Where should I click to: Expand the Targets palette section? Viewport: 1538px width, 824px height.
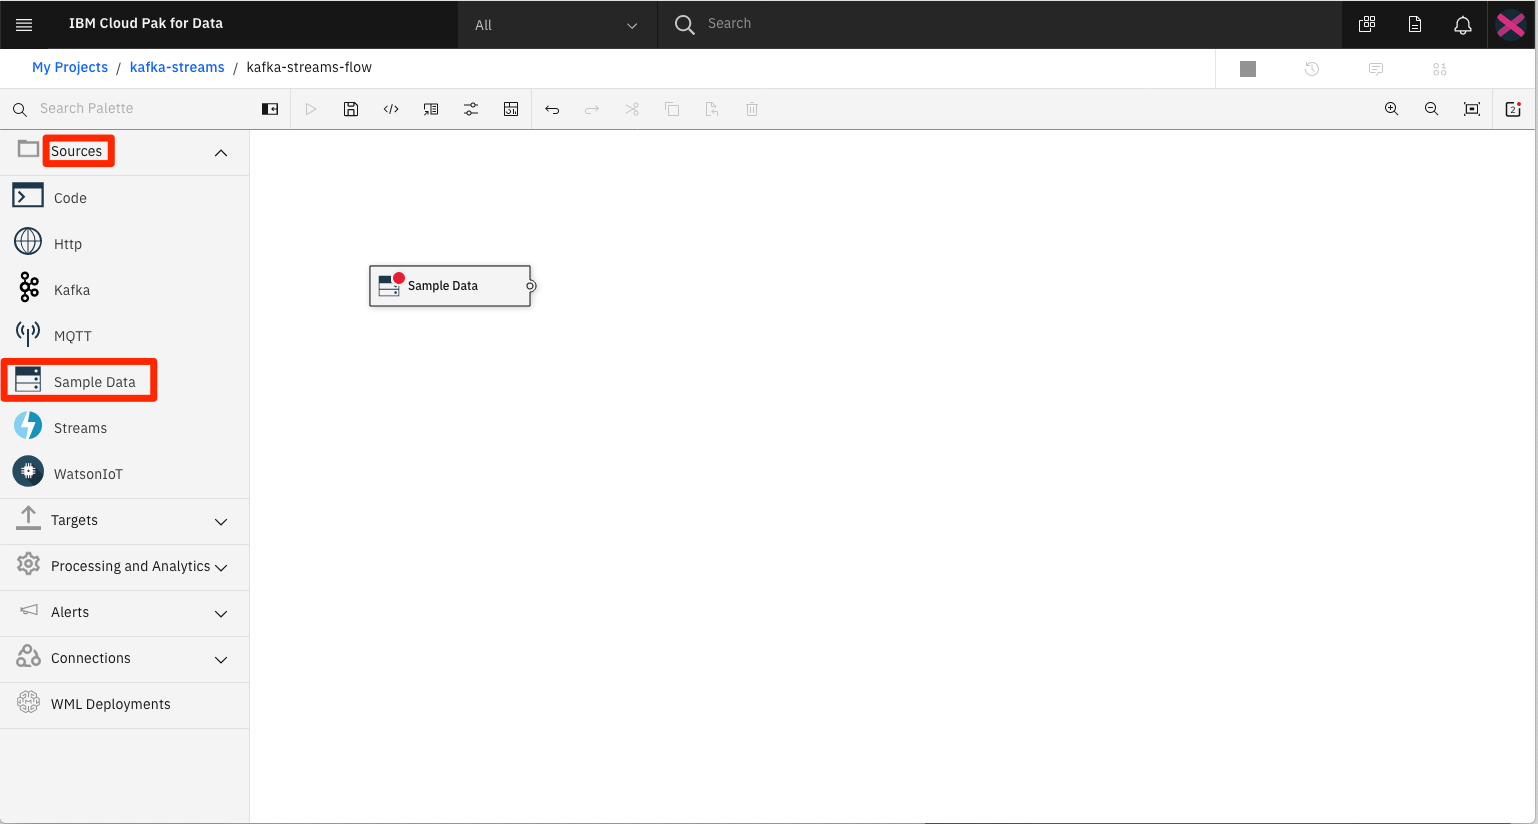pos(125,521)
